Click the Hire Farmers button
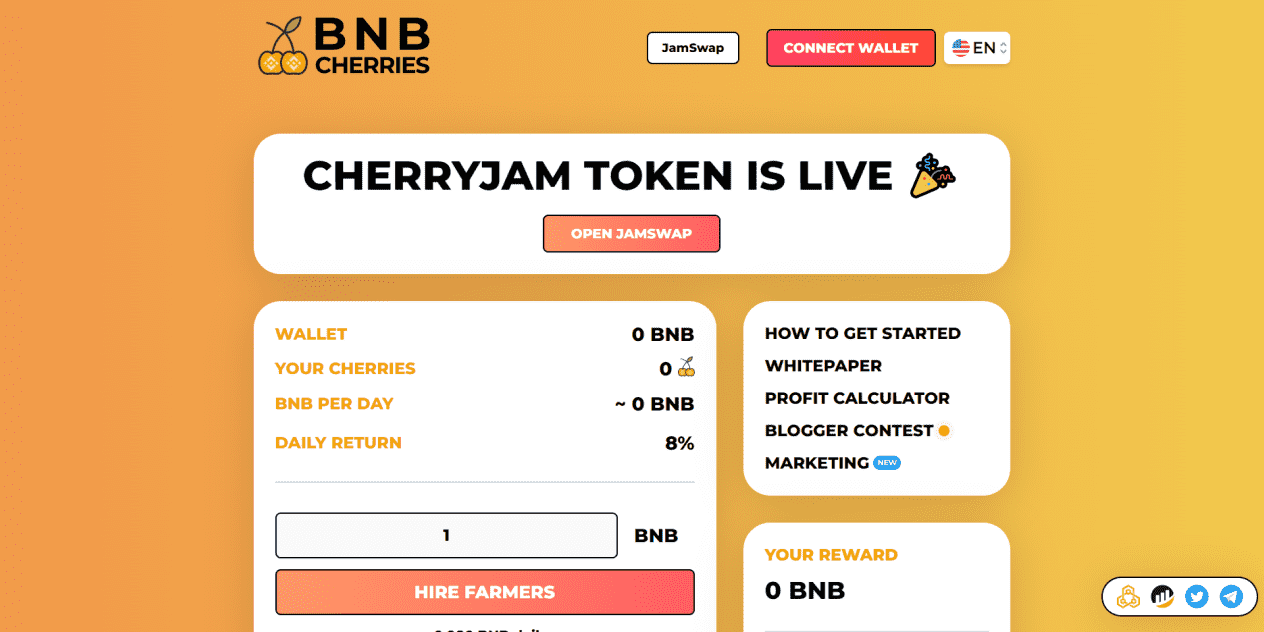1264x632 pixels. coord(485,592)
